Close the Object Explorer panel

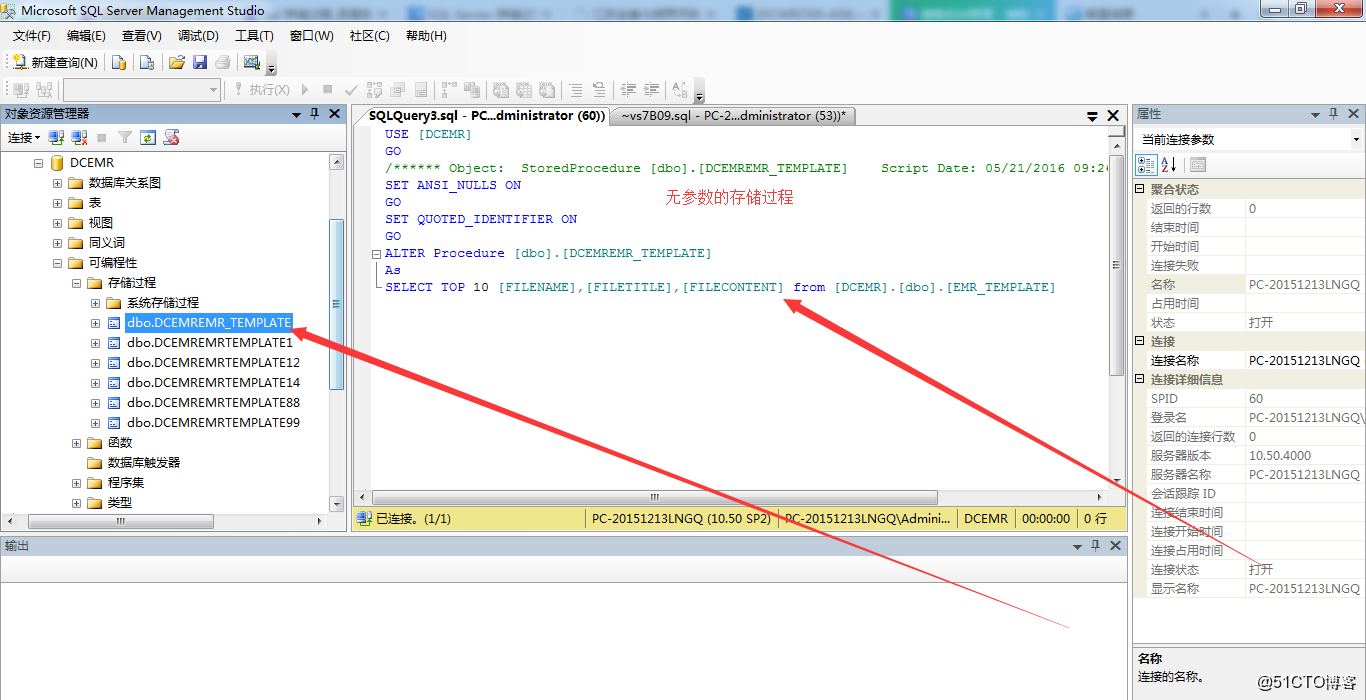(x=333, y=114)
